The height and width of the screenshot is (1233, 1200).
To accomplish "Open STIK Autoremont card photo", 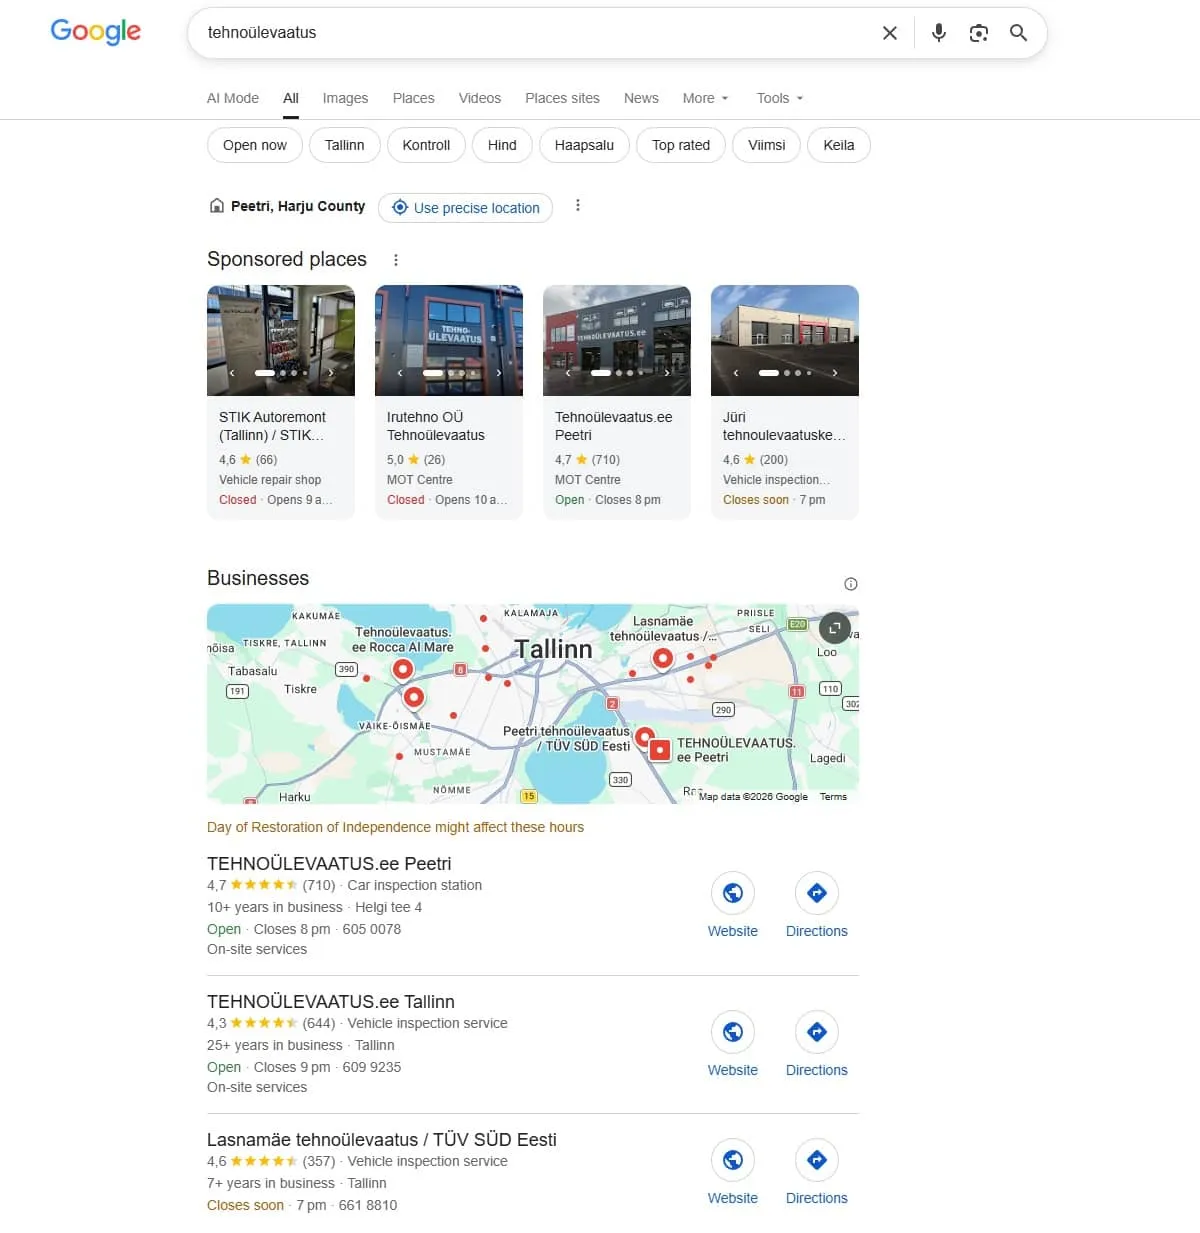I will pyautogui.click(x=281, y=340).
